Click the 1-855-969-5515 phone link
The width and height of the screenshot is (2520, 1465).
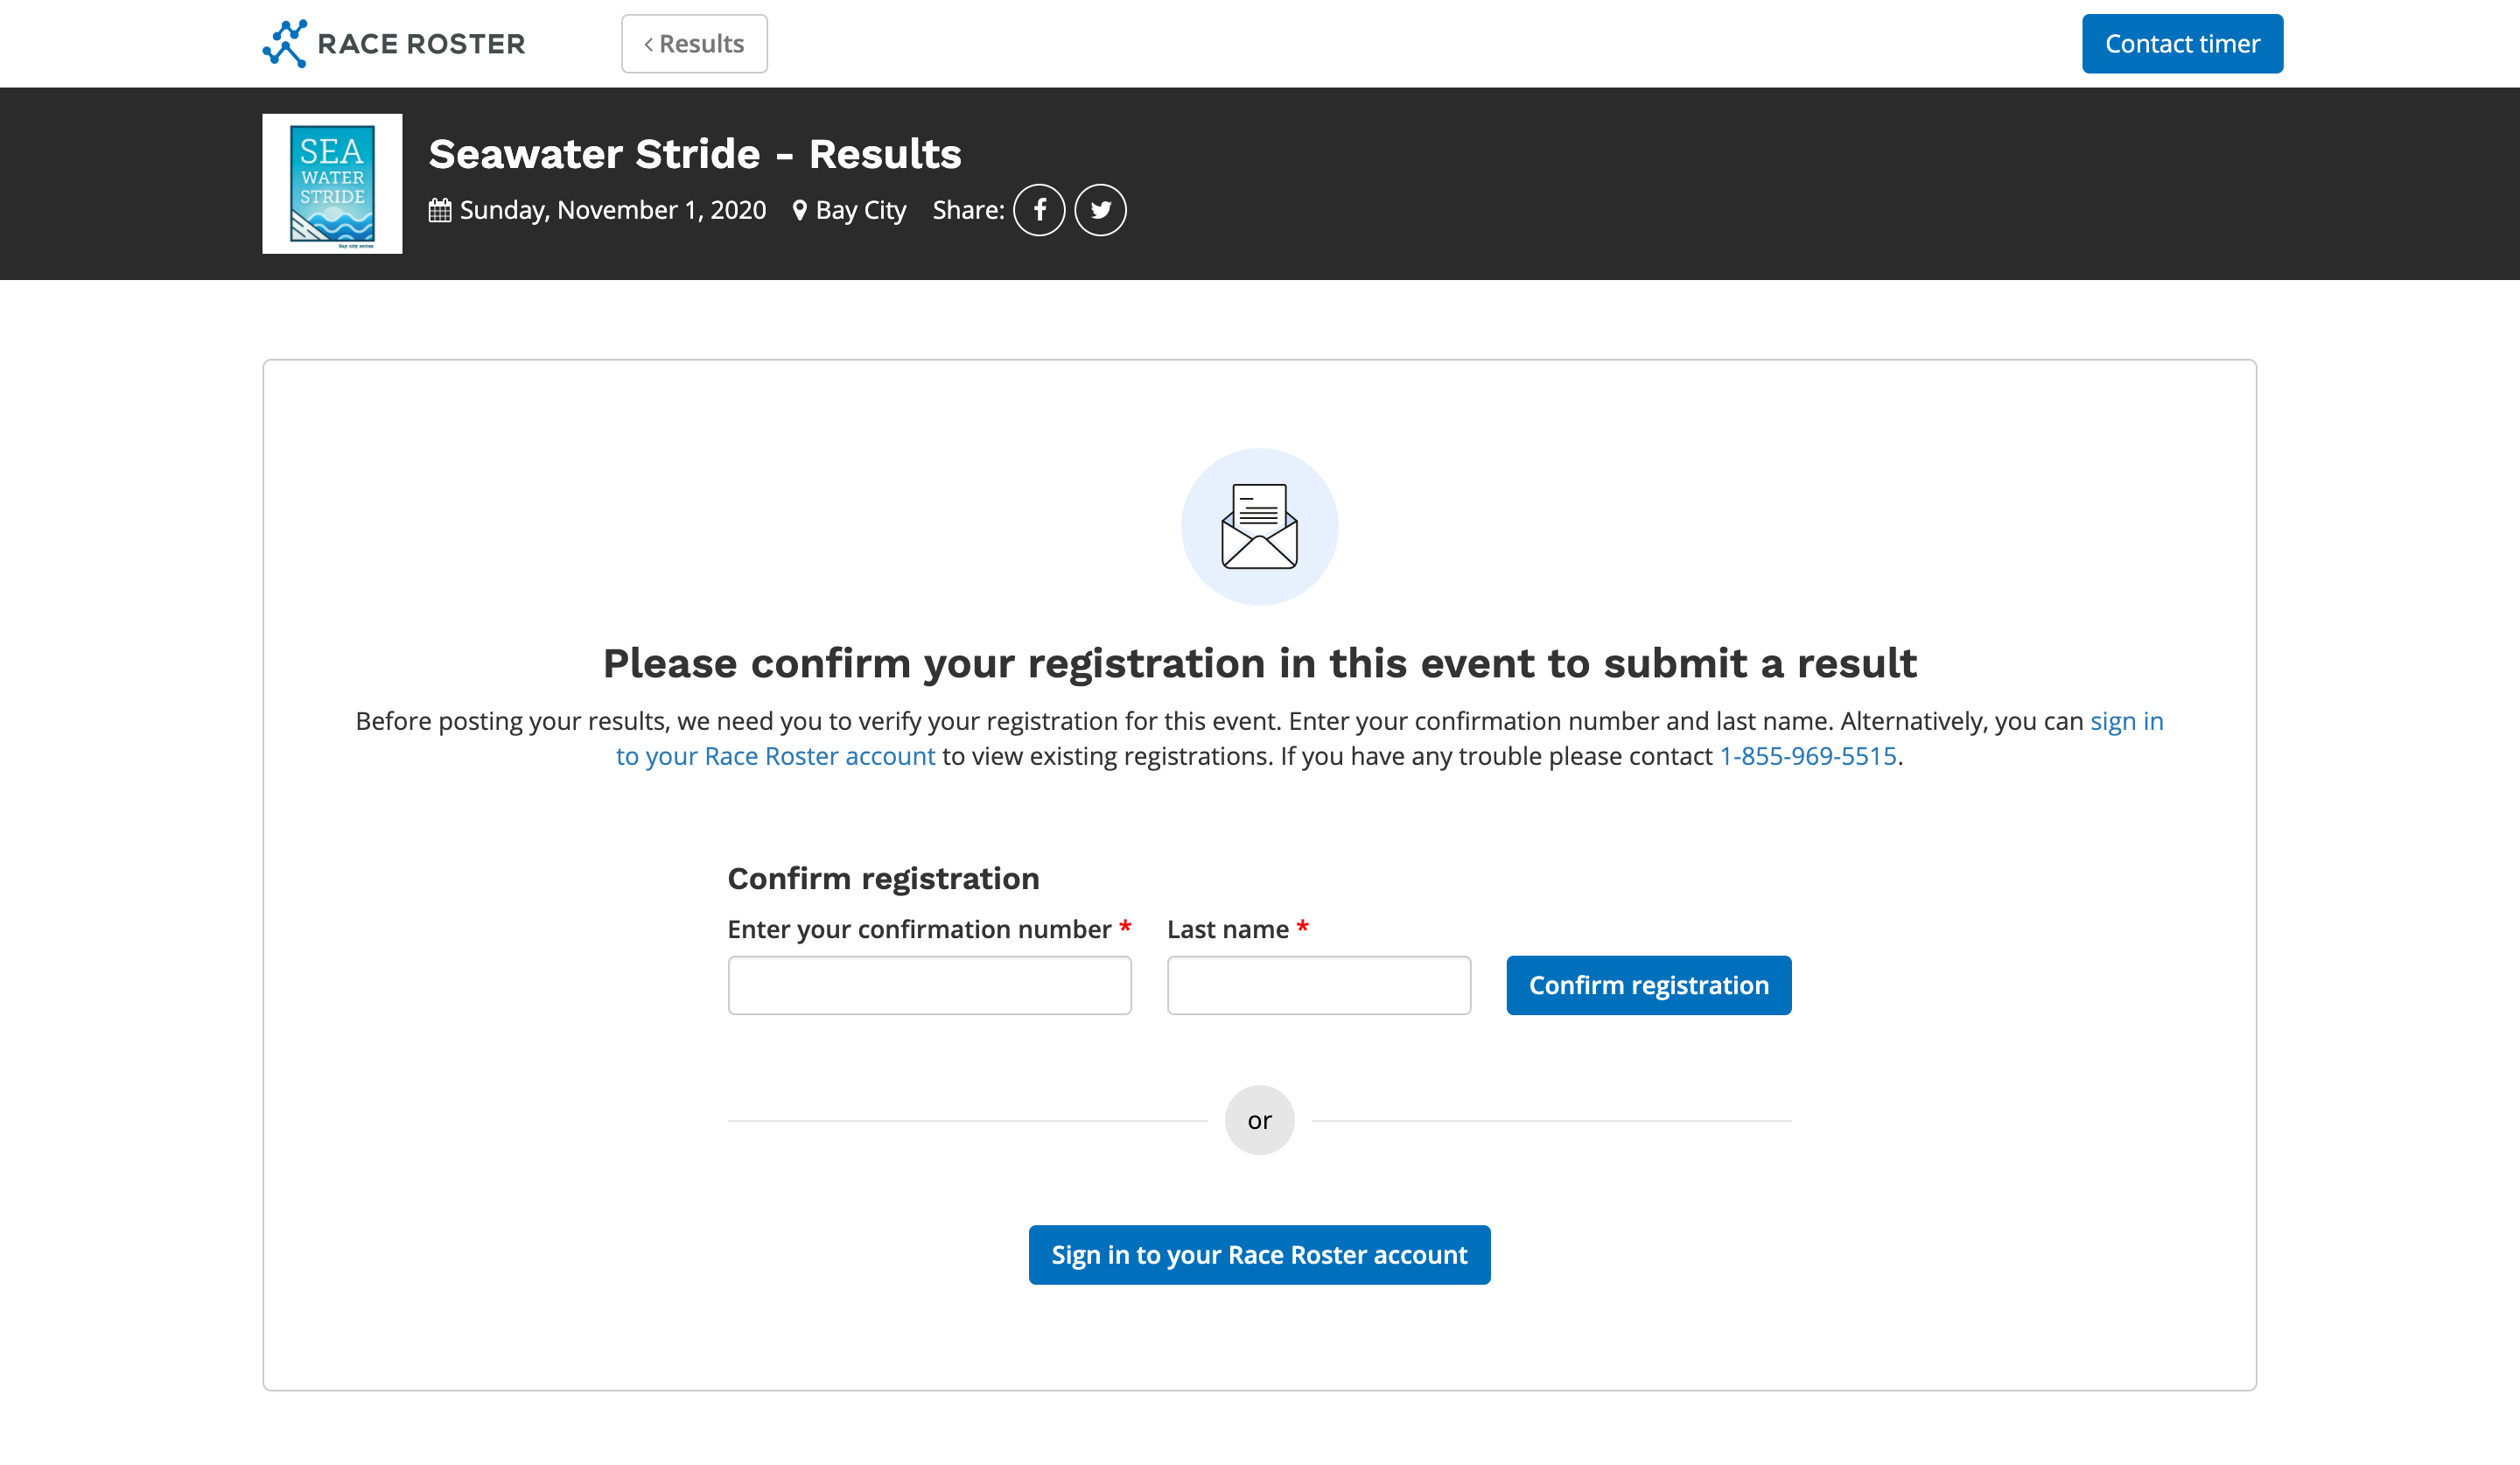pos(1807,756)
